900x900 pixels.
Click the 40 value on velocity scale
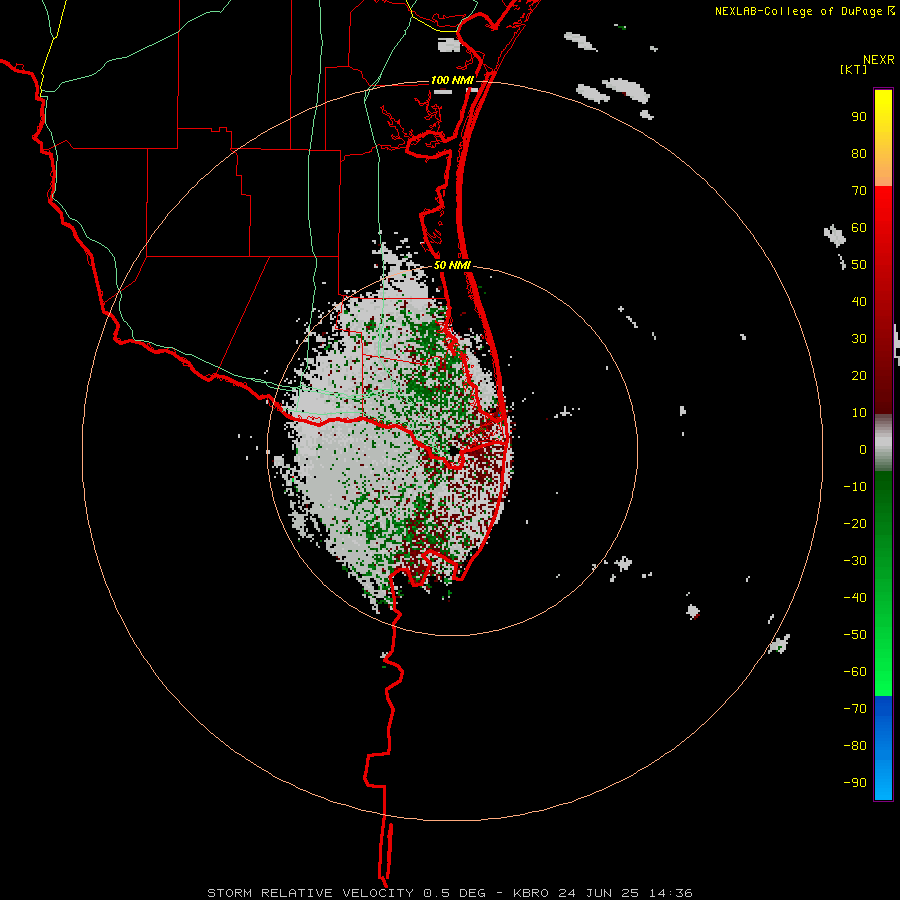tap(859, 301)
